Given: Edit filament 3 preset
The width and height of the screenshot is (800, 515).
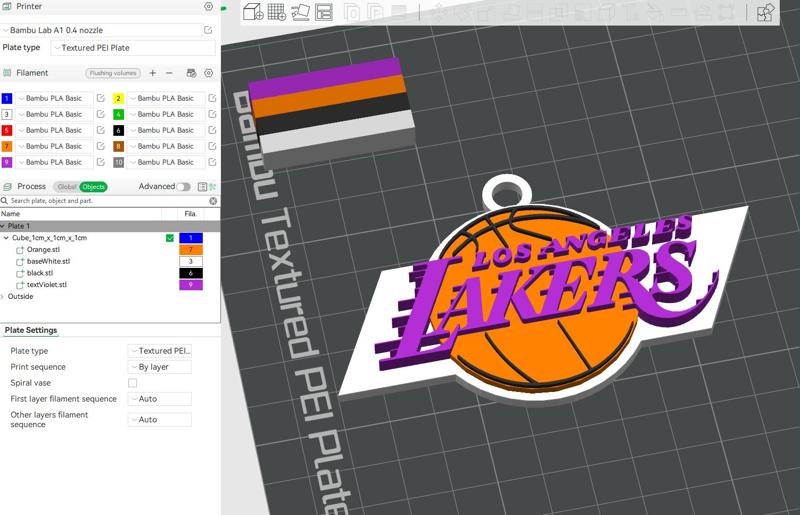Looking at the screenshot, I should (101, 114).
